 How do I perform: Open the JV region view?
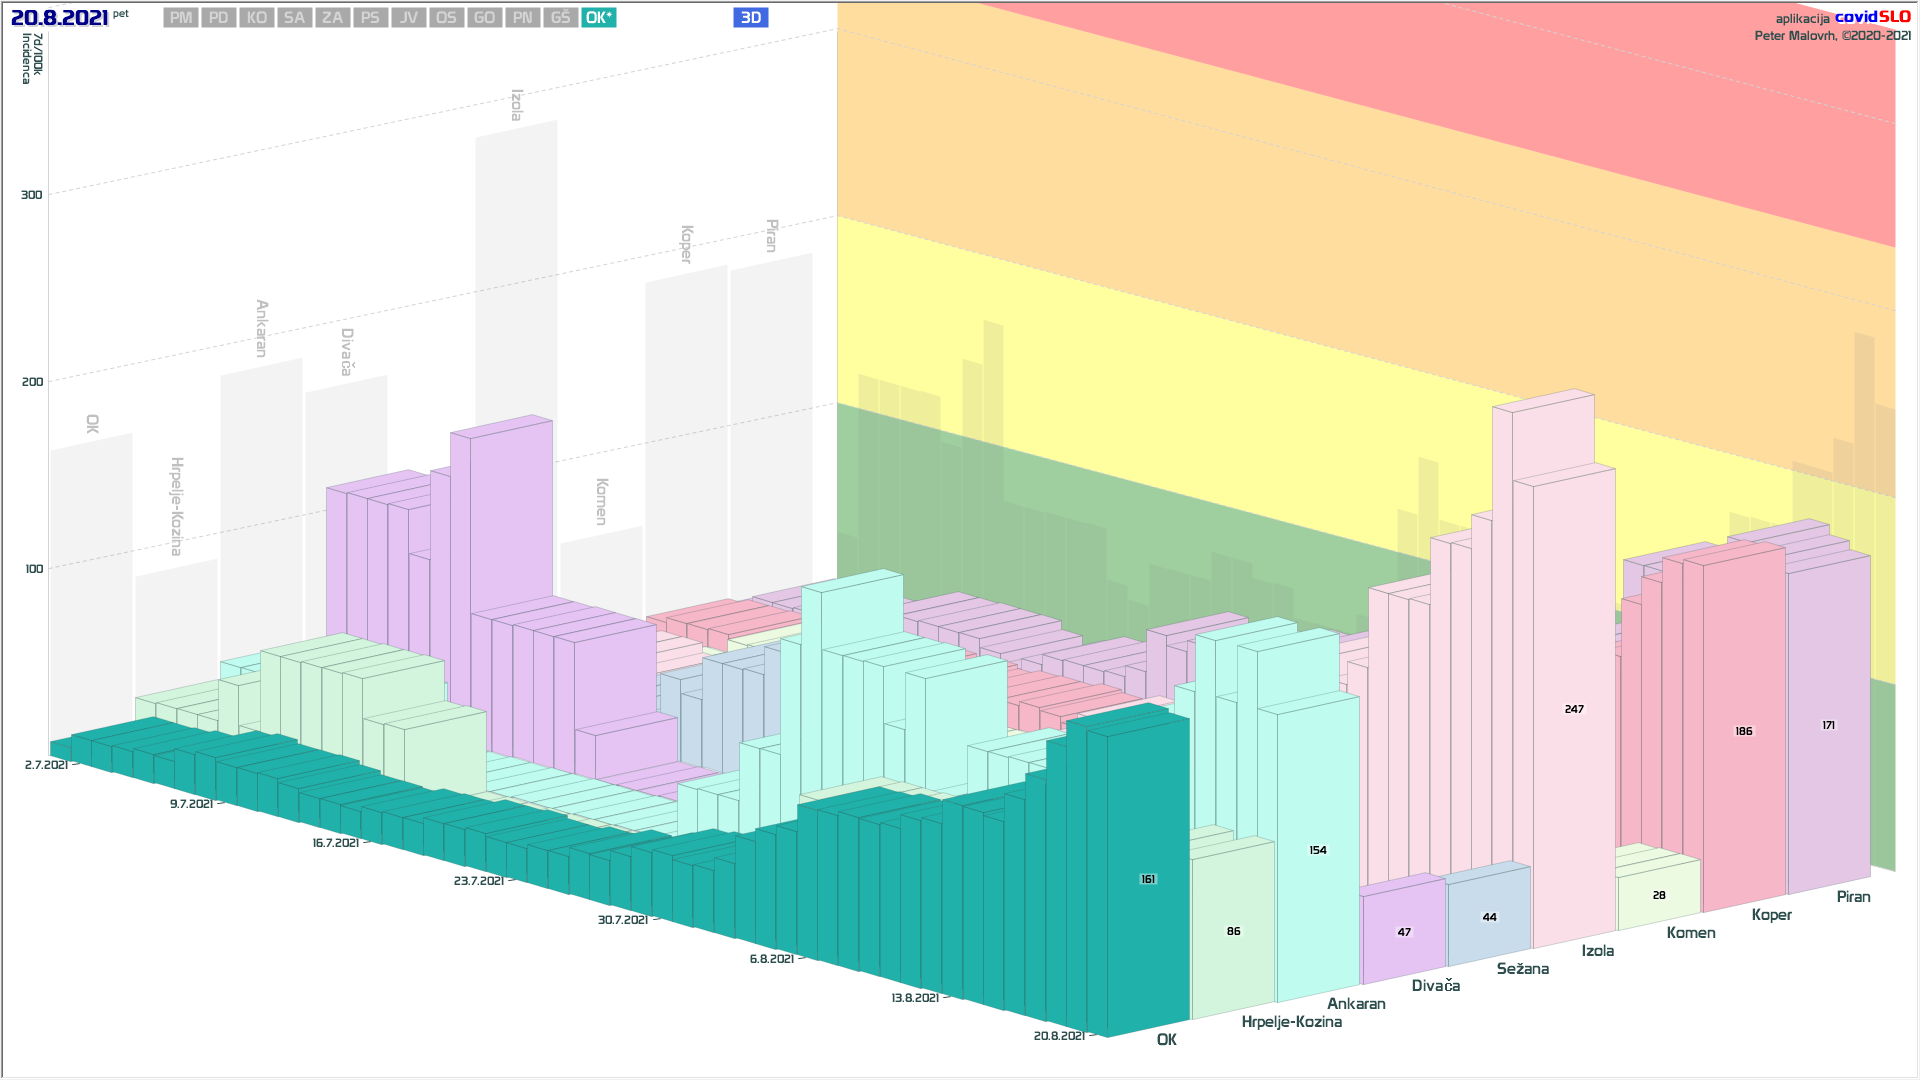tap(409, 18)
